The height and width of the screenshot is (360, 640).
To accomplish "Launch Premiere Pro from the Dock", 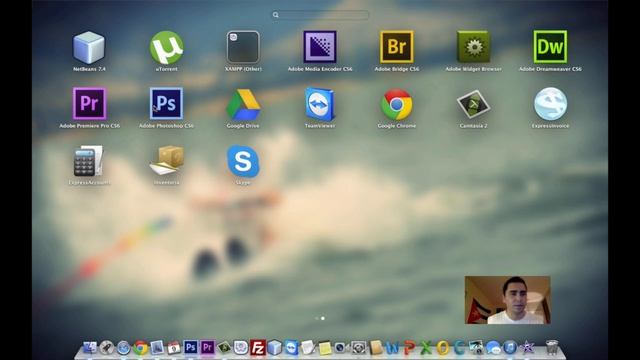I will (207, 347).
